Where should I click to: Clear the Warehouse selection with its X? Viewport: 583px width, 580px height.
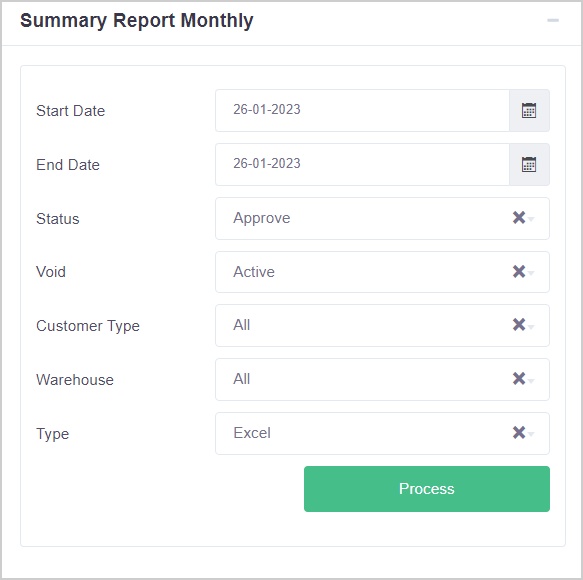(x=519, y=379)
